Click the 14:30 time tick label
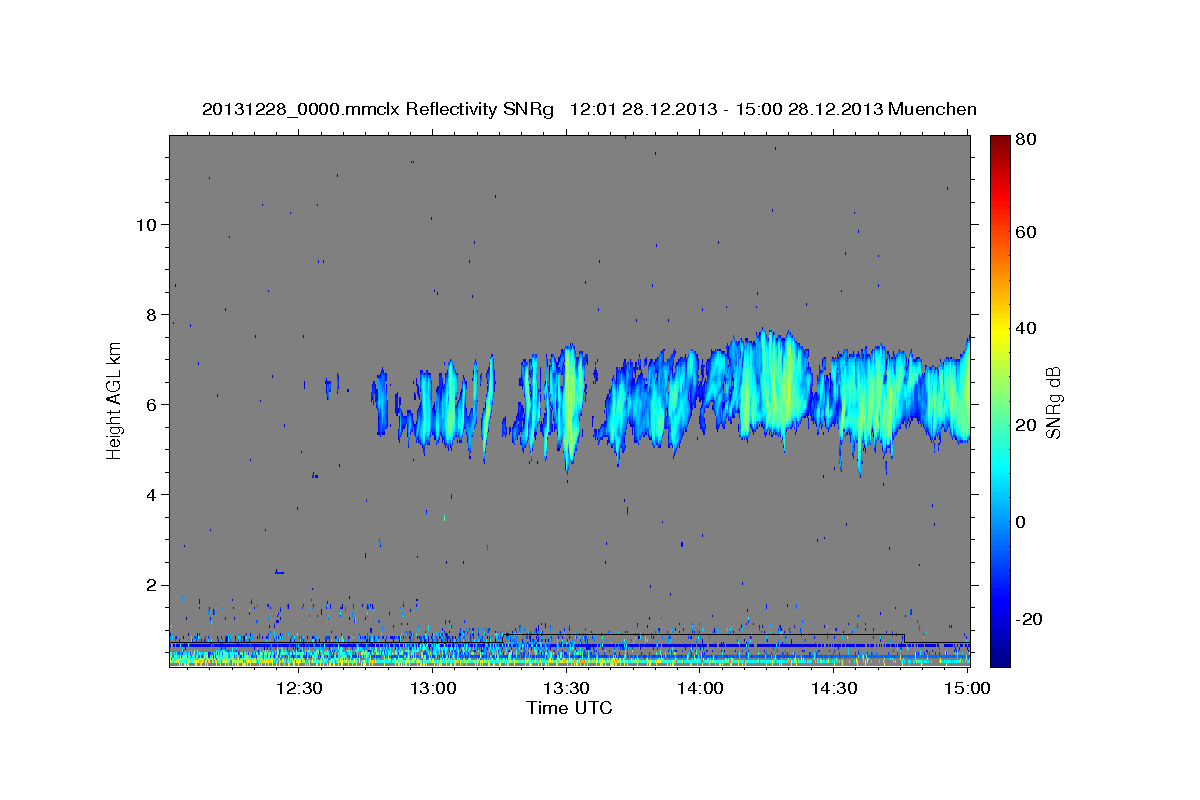Viewport: 1200px width, 800px height. tap(834, 688)
